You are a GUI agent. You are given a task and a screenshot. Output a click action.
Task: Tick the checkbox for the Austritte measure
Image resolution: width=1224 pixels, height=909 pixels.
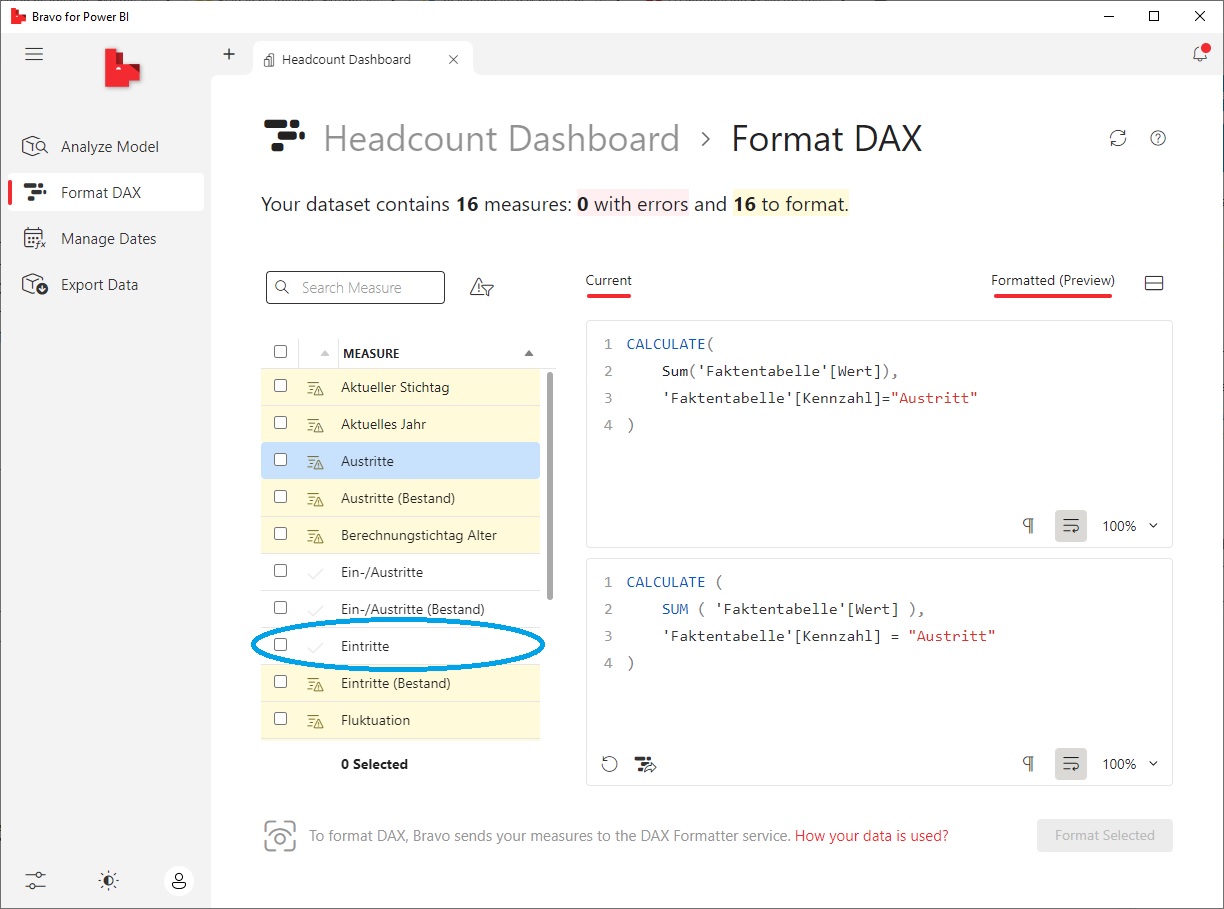coord(280,459)
